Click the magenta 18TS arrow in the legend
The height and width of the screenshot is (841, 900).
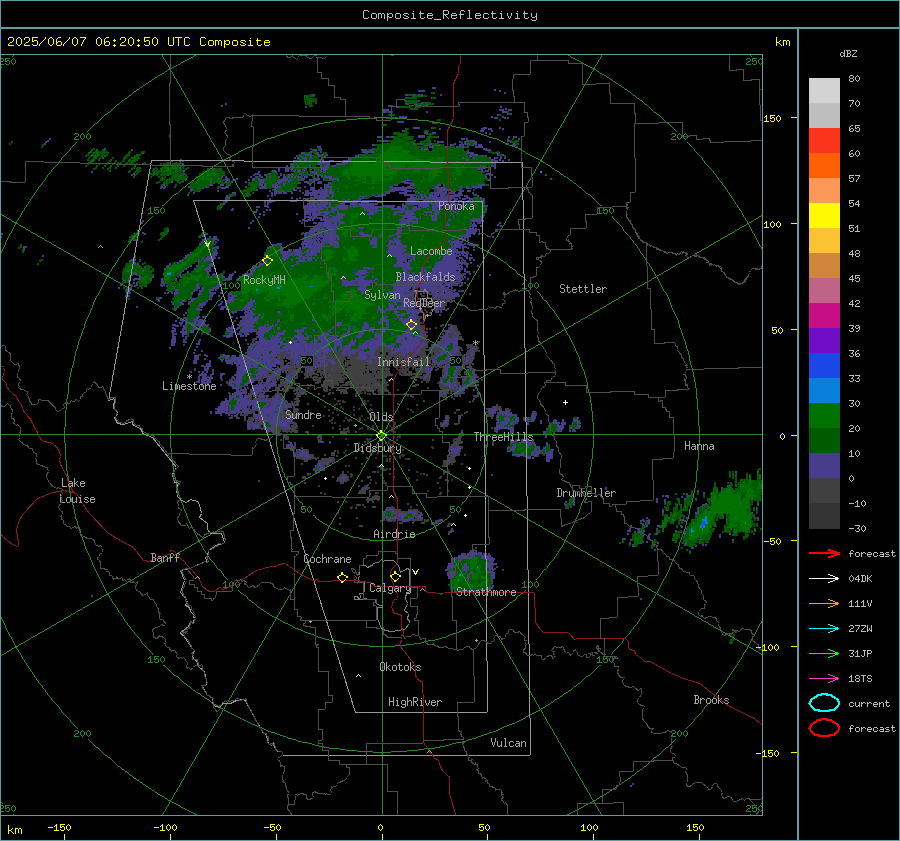click(x=824, y=679)
